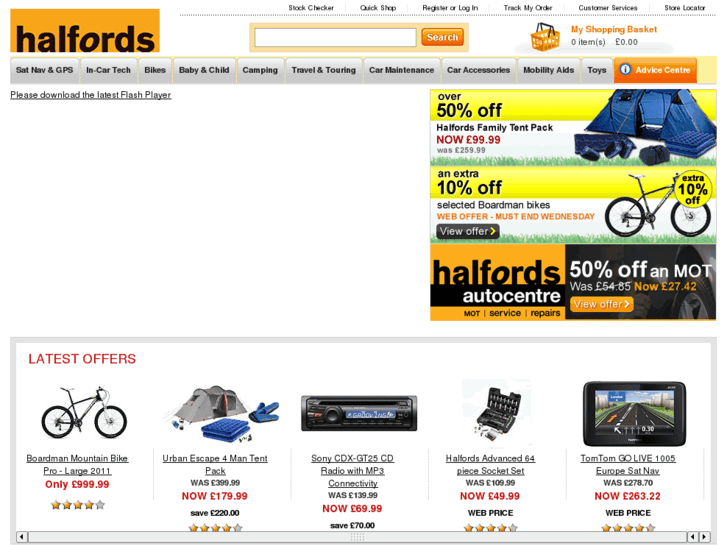
Task: View the 50% off MOT offer
Action: click(x=601, y=304)
